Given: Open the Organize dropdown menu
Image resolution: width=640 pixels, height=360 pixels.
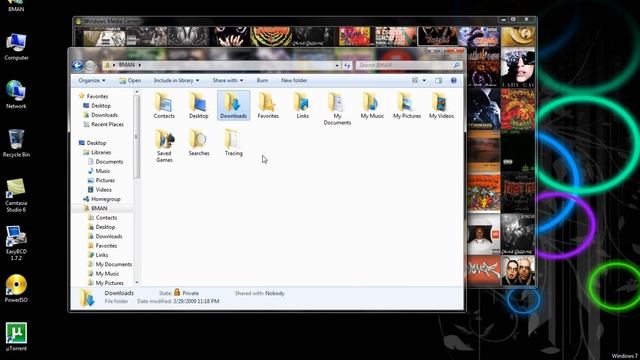Looking at the screenshot, I should [x=92, y=80].
